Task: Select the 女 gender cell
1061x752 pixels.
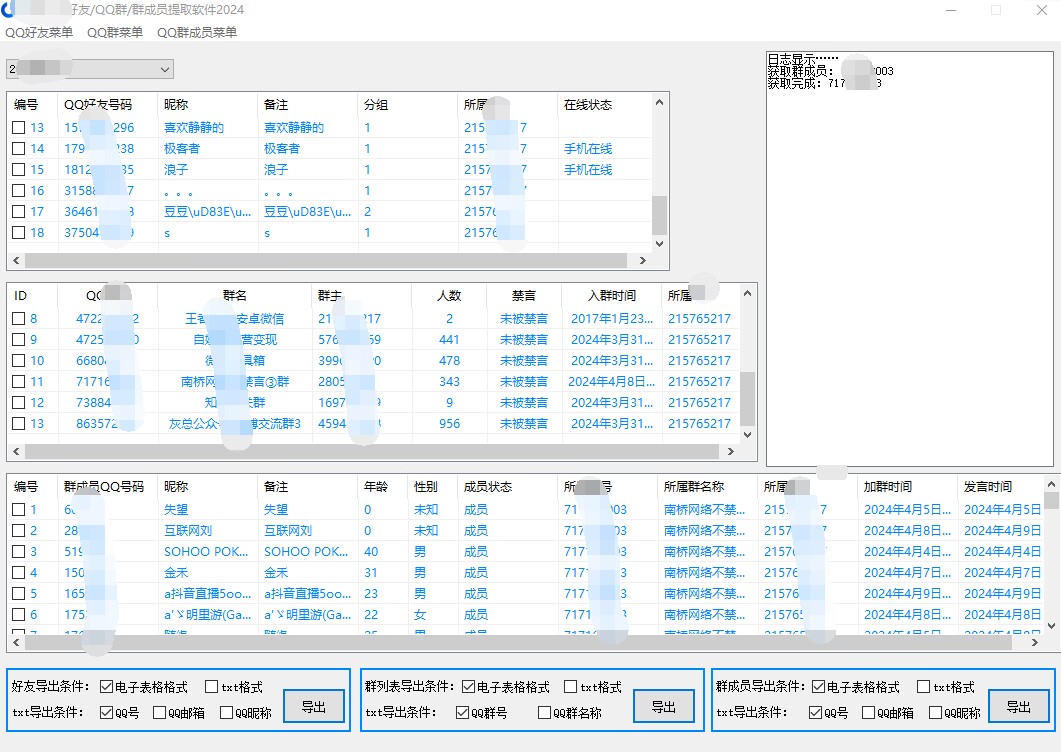Action: click(x=420, y=614)
